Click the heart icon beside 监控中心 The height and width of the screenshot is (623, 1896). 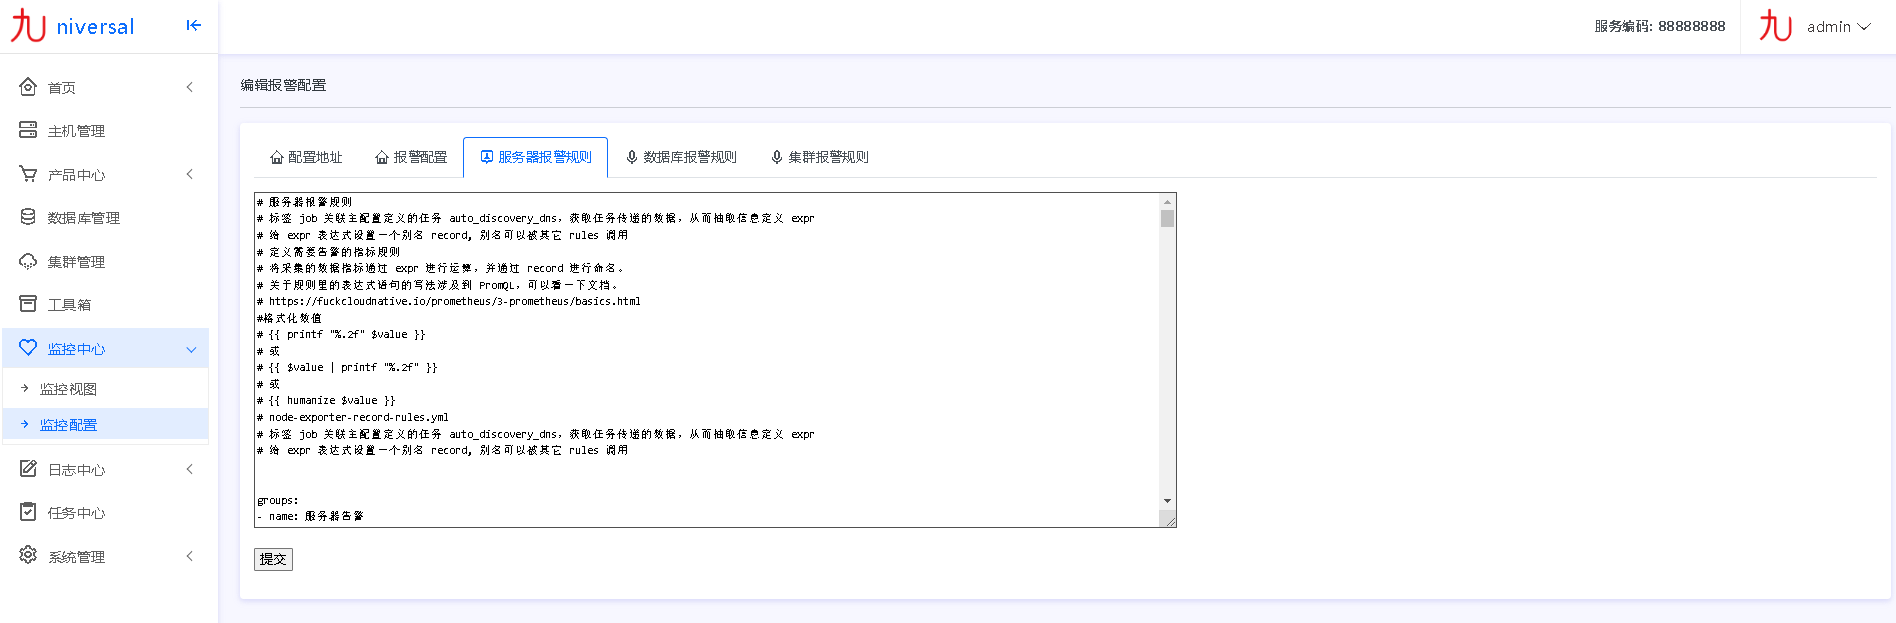coord(28,348)
